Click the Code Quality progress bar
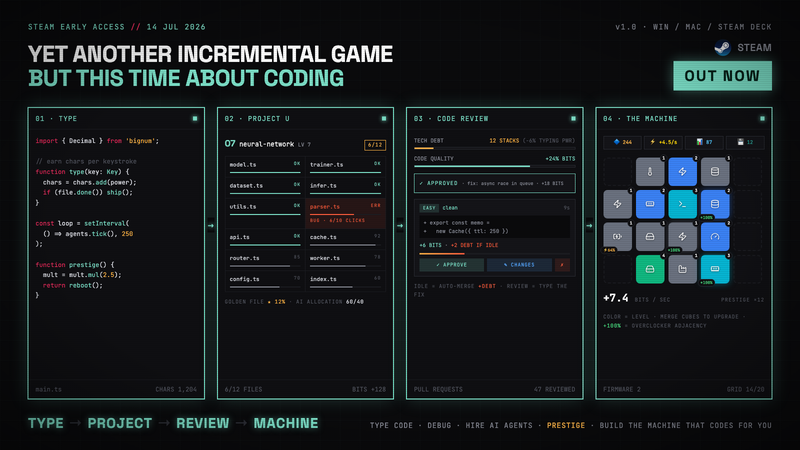Screen dimensions: 800x450 494,166
